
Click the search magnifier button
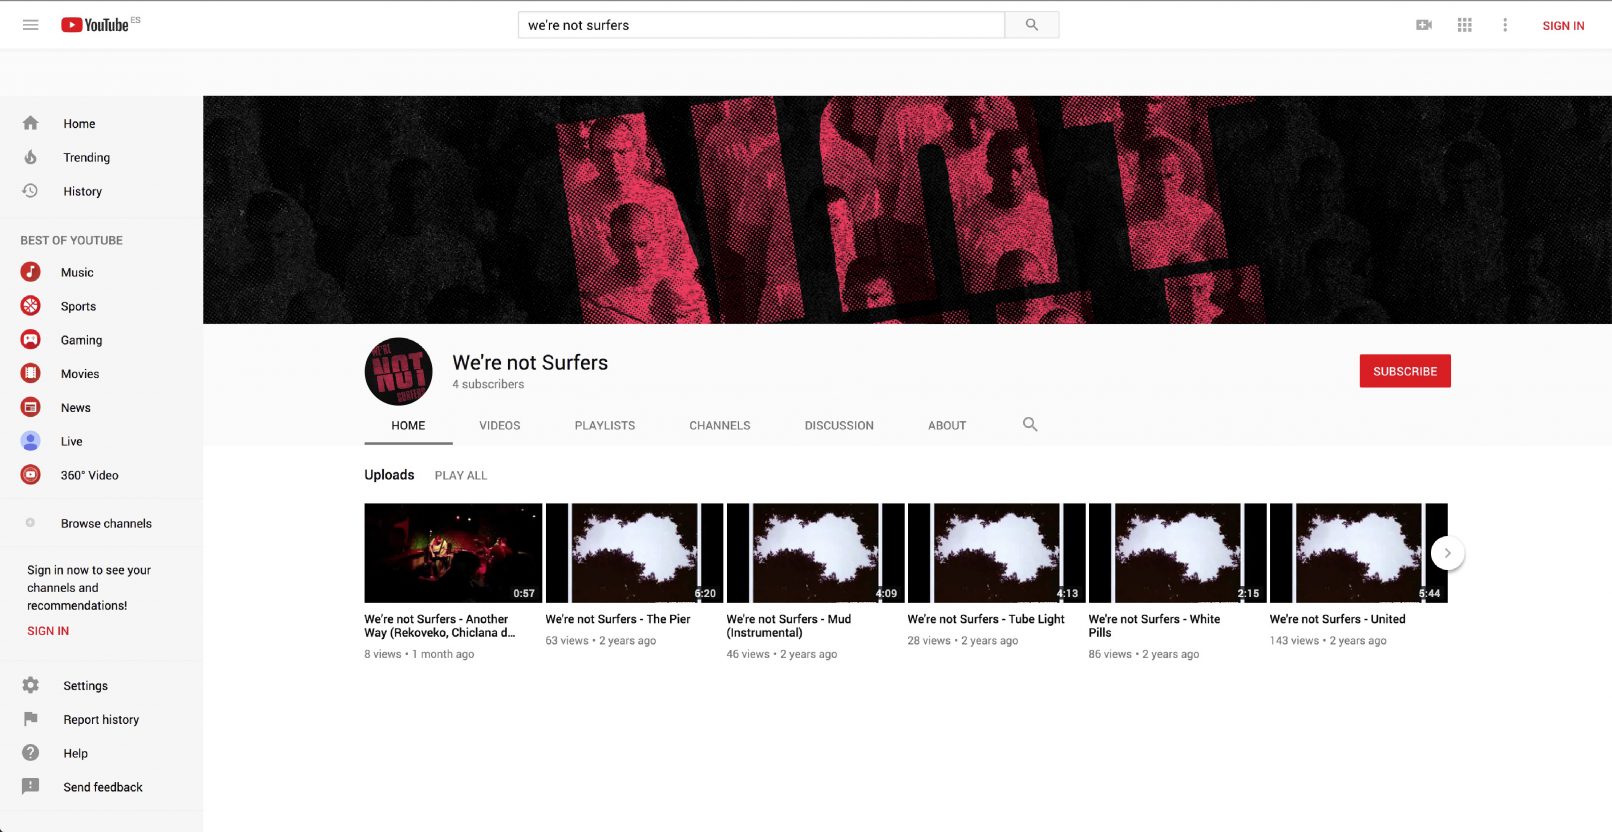pyautogui.click(x=1031, y=25)
